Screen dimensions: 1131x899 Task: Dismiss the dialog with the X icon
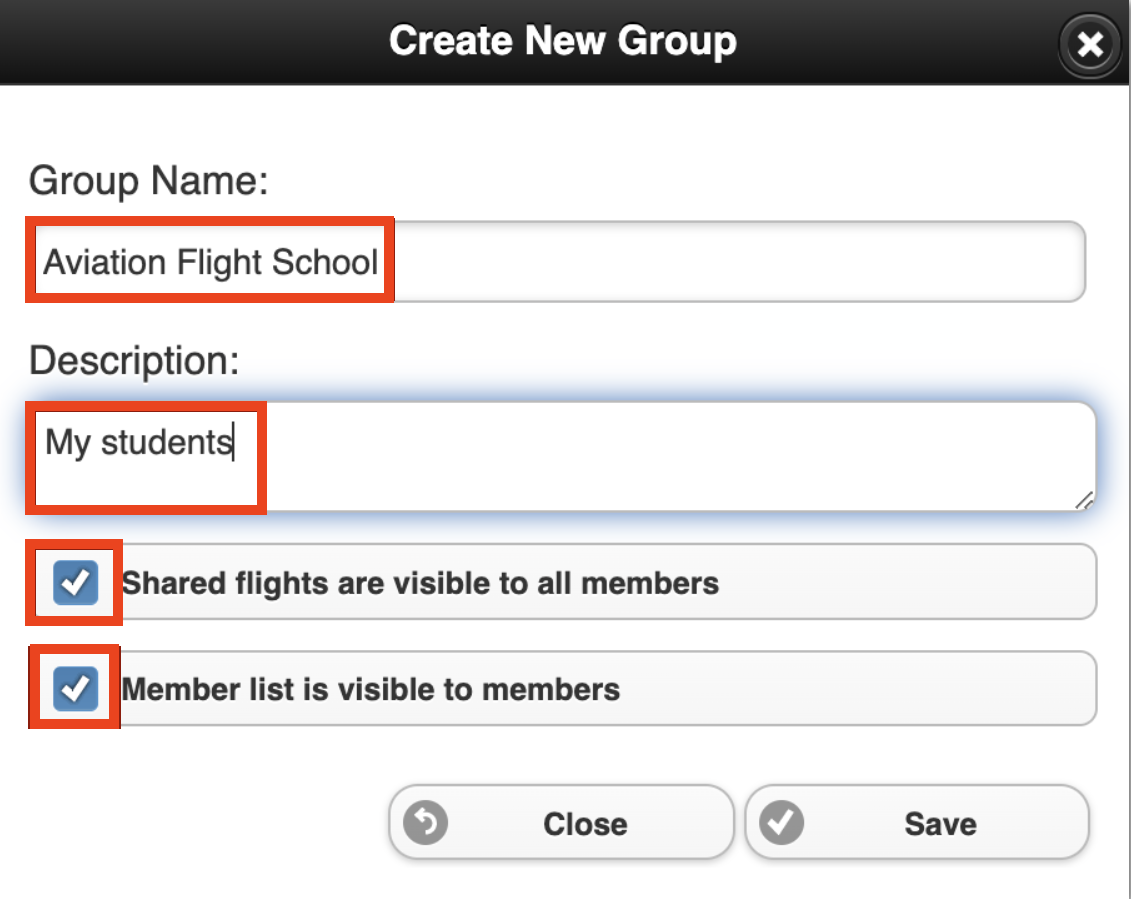(x=1090, y=45)
